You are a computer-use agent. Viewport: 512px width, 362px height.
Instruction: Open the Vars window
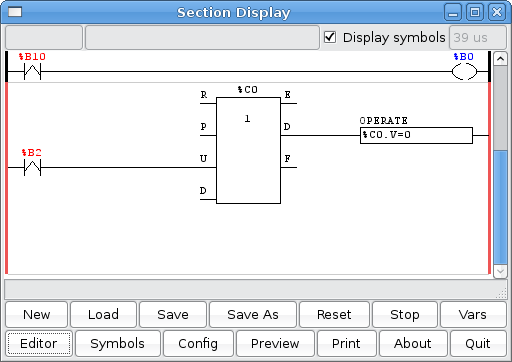point(473,314)
